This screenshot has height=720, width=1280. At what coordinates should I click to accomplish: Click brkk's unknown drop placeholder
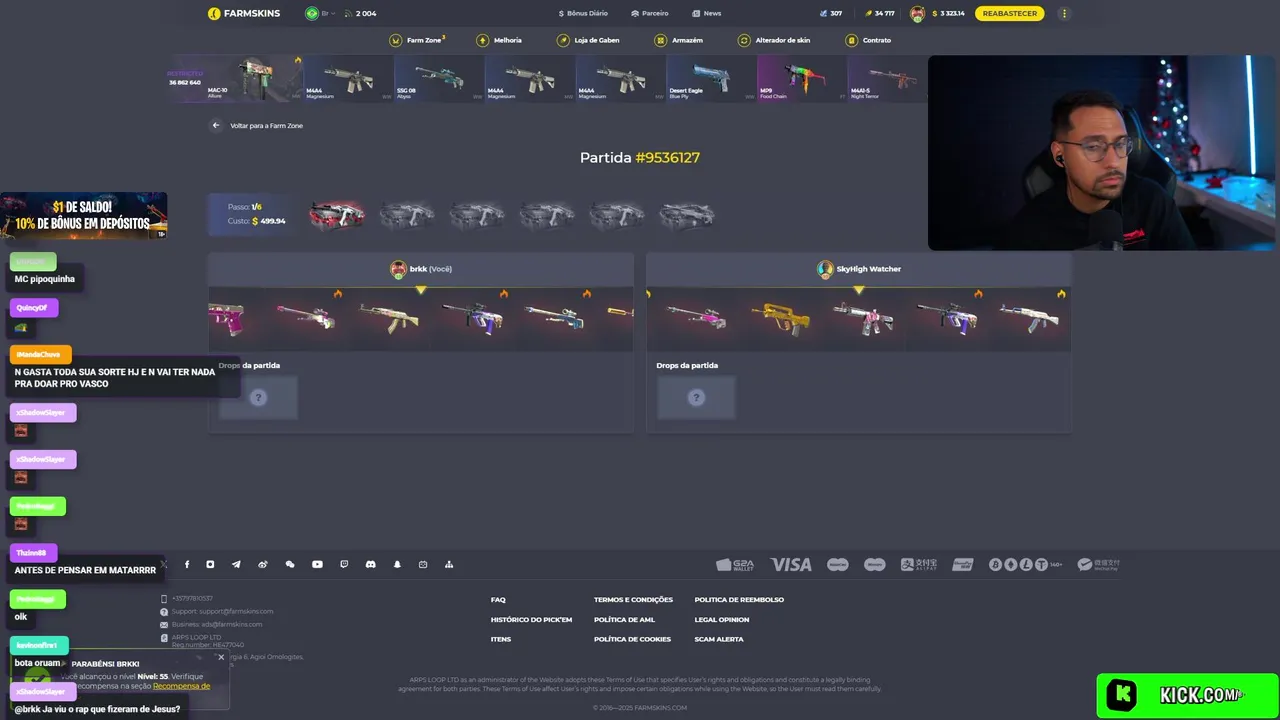point(258,397)
